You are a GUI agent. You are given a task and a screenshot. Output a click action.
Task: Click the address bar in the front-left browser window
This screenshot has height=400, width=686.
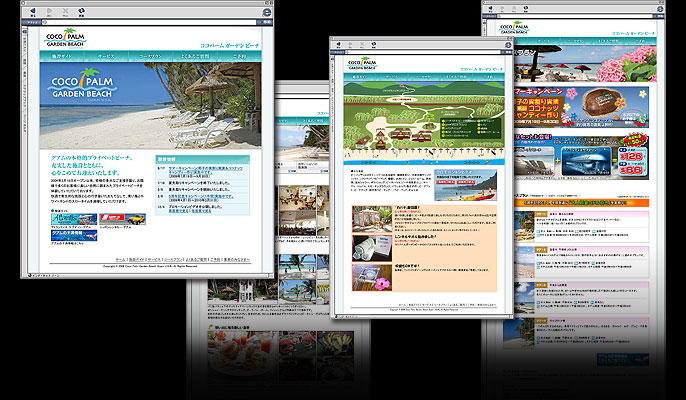[x=150, y=22]
